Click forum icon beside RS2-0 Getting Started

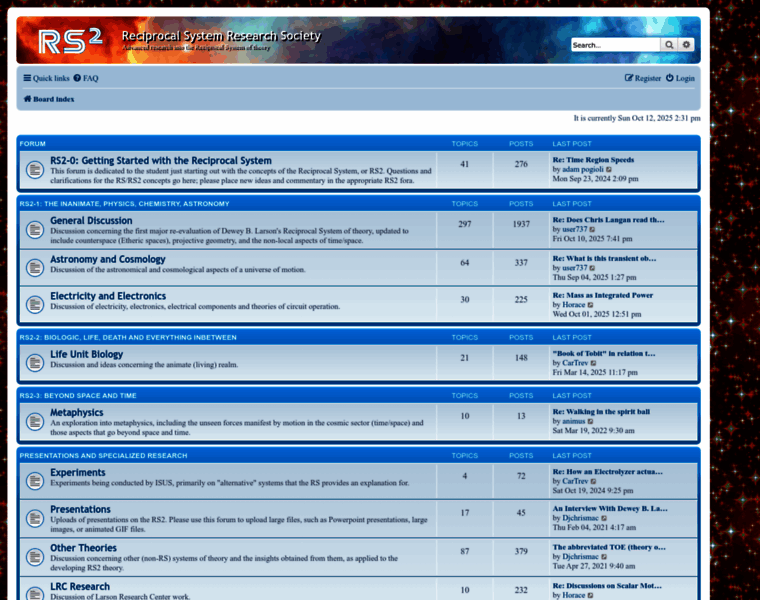tap(35, 170)
